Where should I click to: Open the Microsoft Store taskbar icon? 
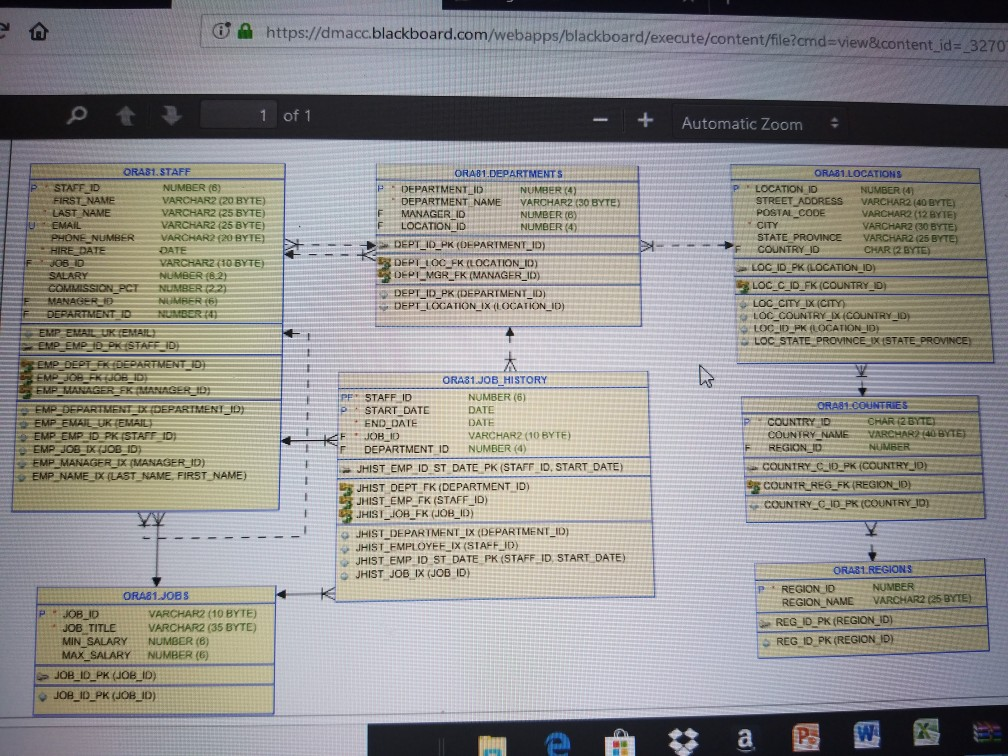(620, 743)
